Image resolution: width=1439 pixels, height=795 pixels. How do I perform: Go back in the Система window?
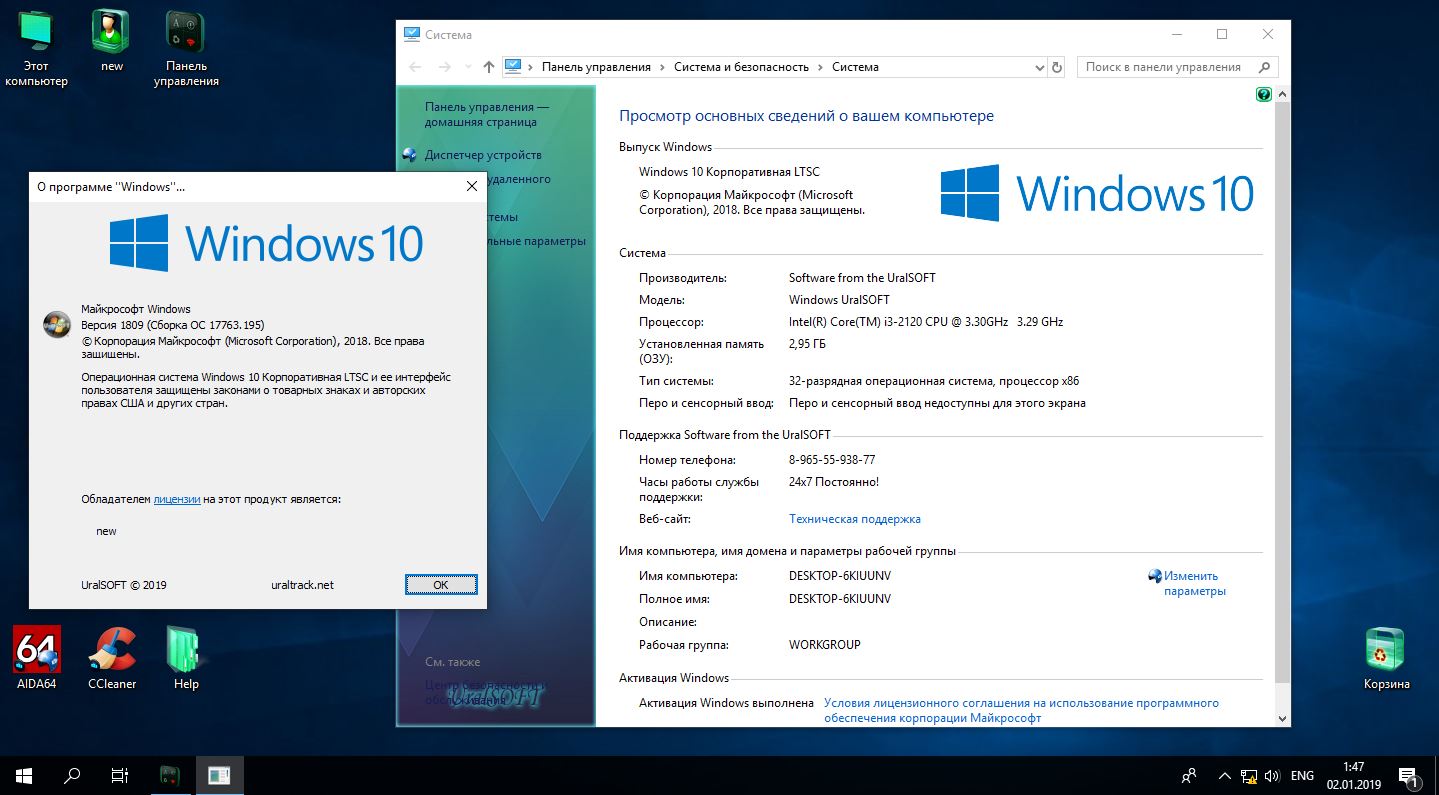pos(415,67)
